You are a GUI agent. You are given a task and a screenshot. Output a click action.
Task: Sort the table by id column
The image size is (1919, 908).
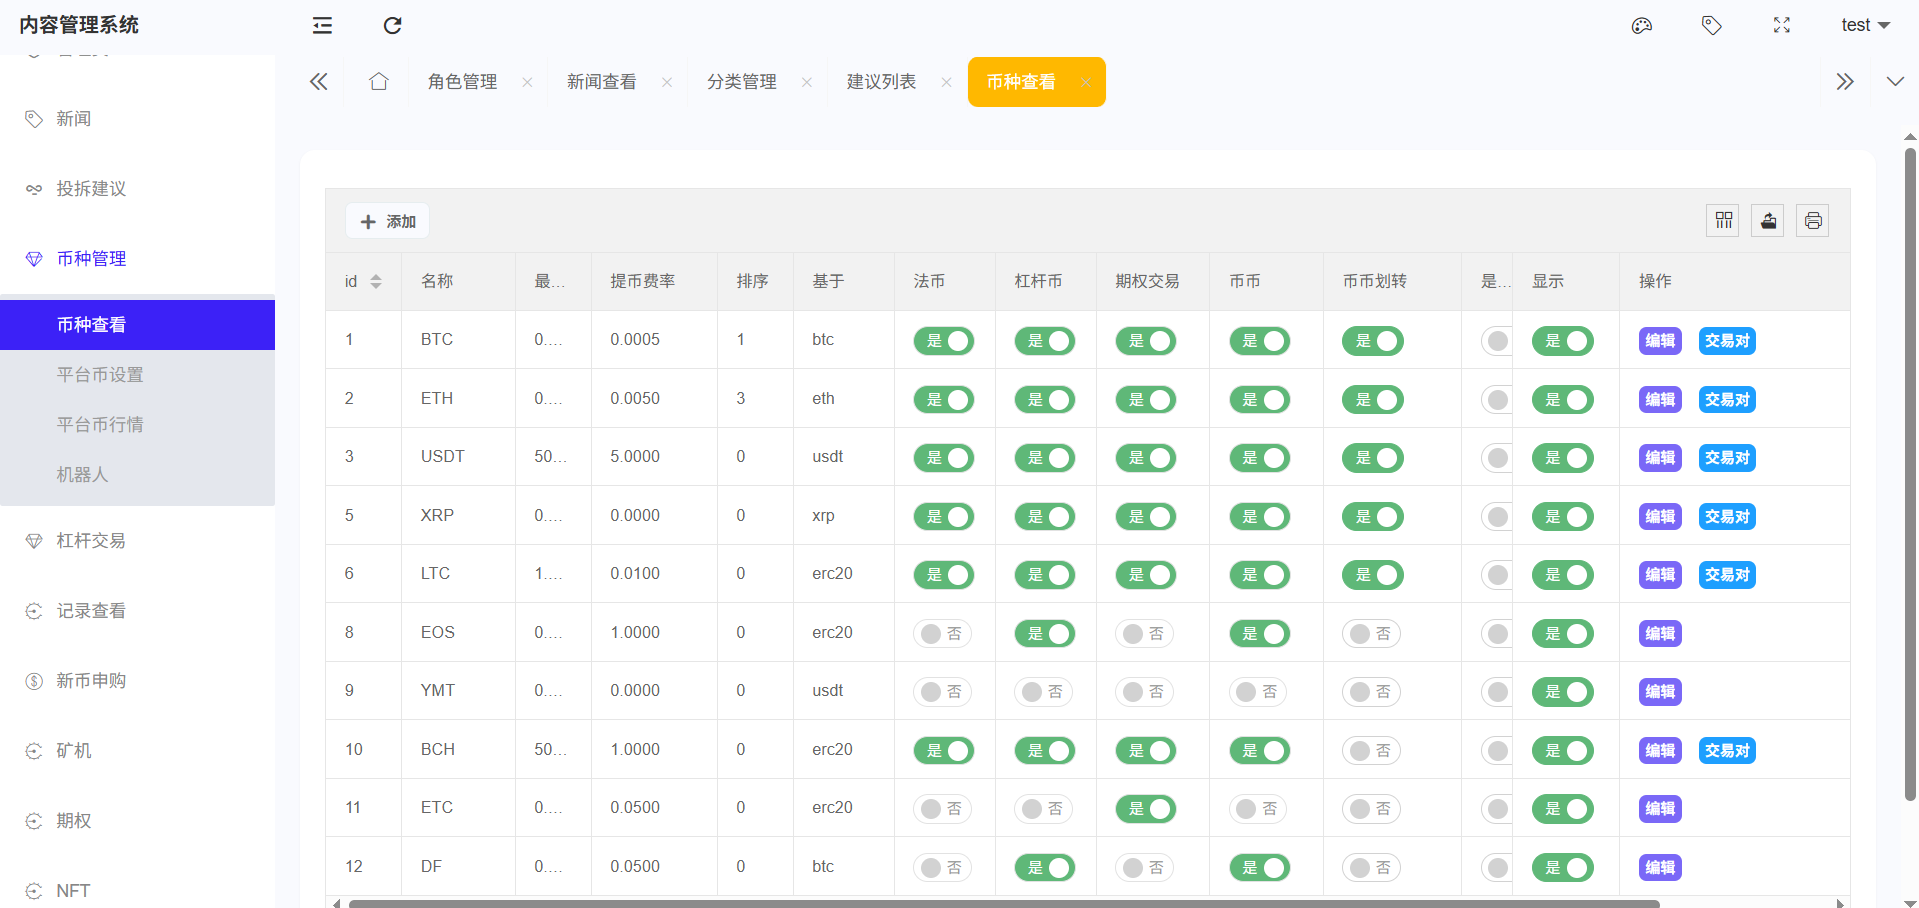(375, 282)
